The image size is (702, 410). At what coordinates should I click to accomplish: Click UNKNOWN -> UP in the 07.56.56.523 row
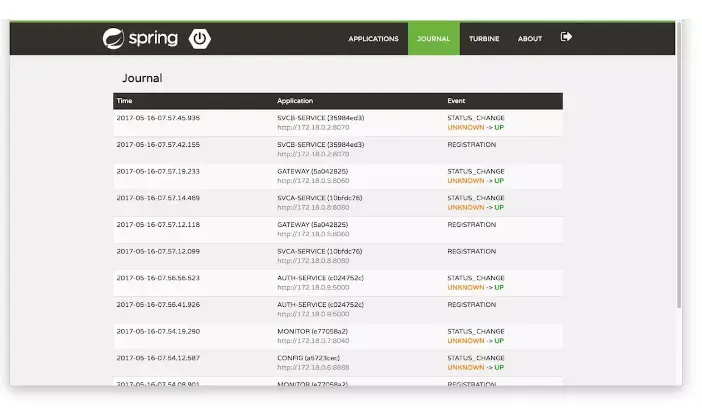[476, 287]
